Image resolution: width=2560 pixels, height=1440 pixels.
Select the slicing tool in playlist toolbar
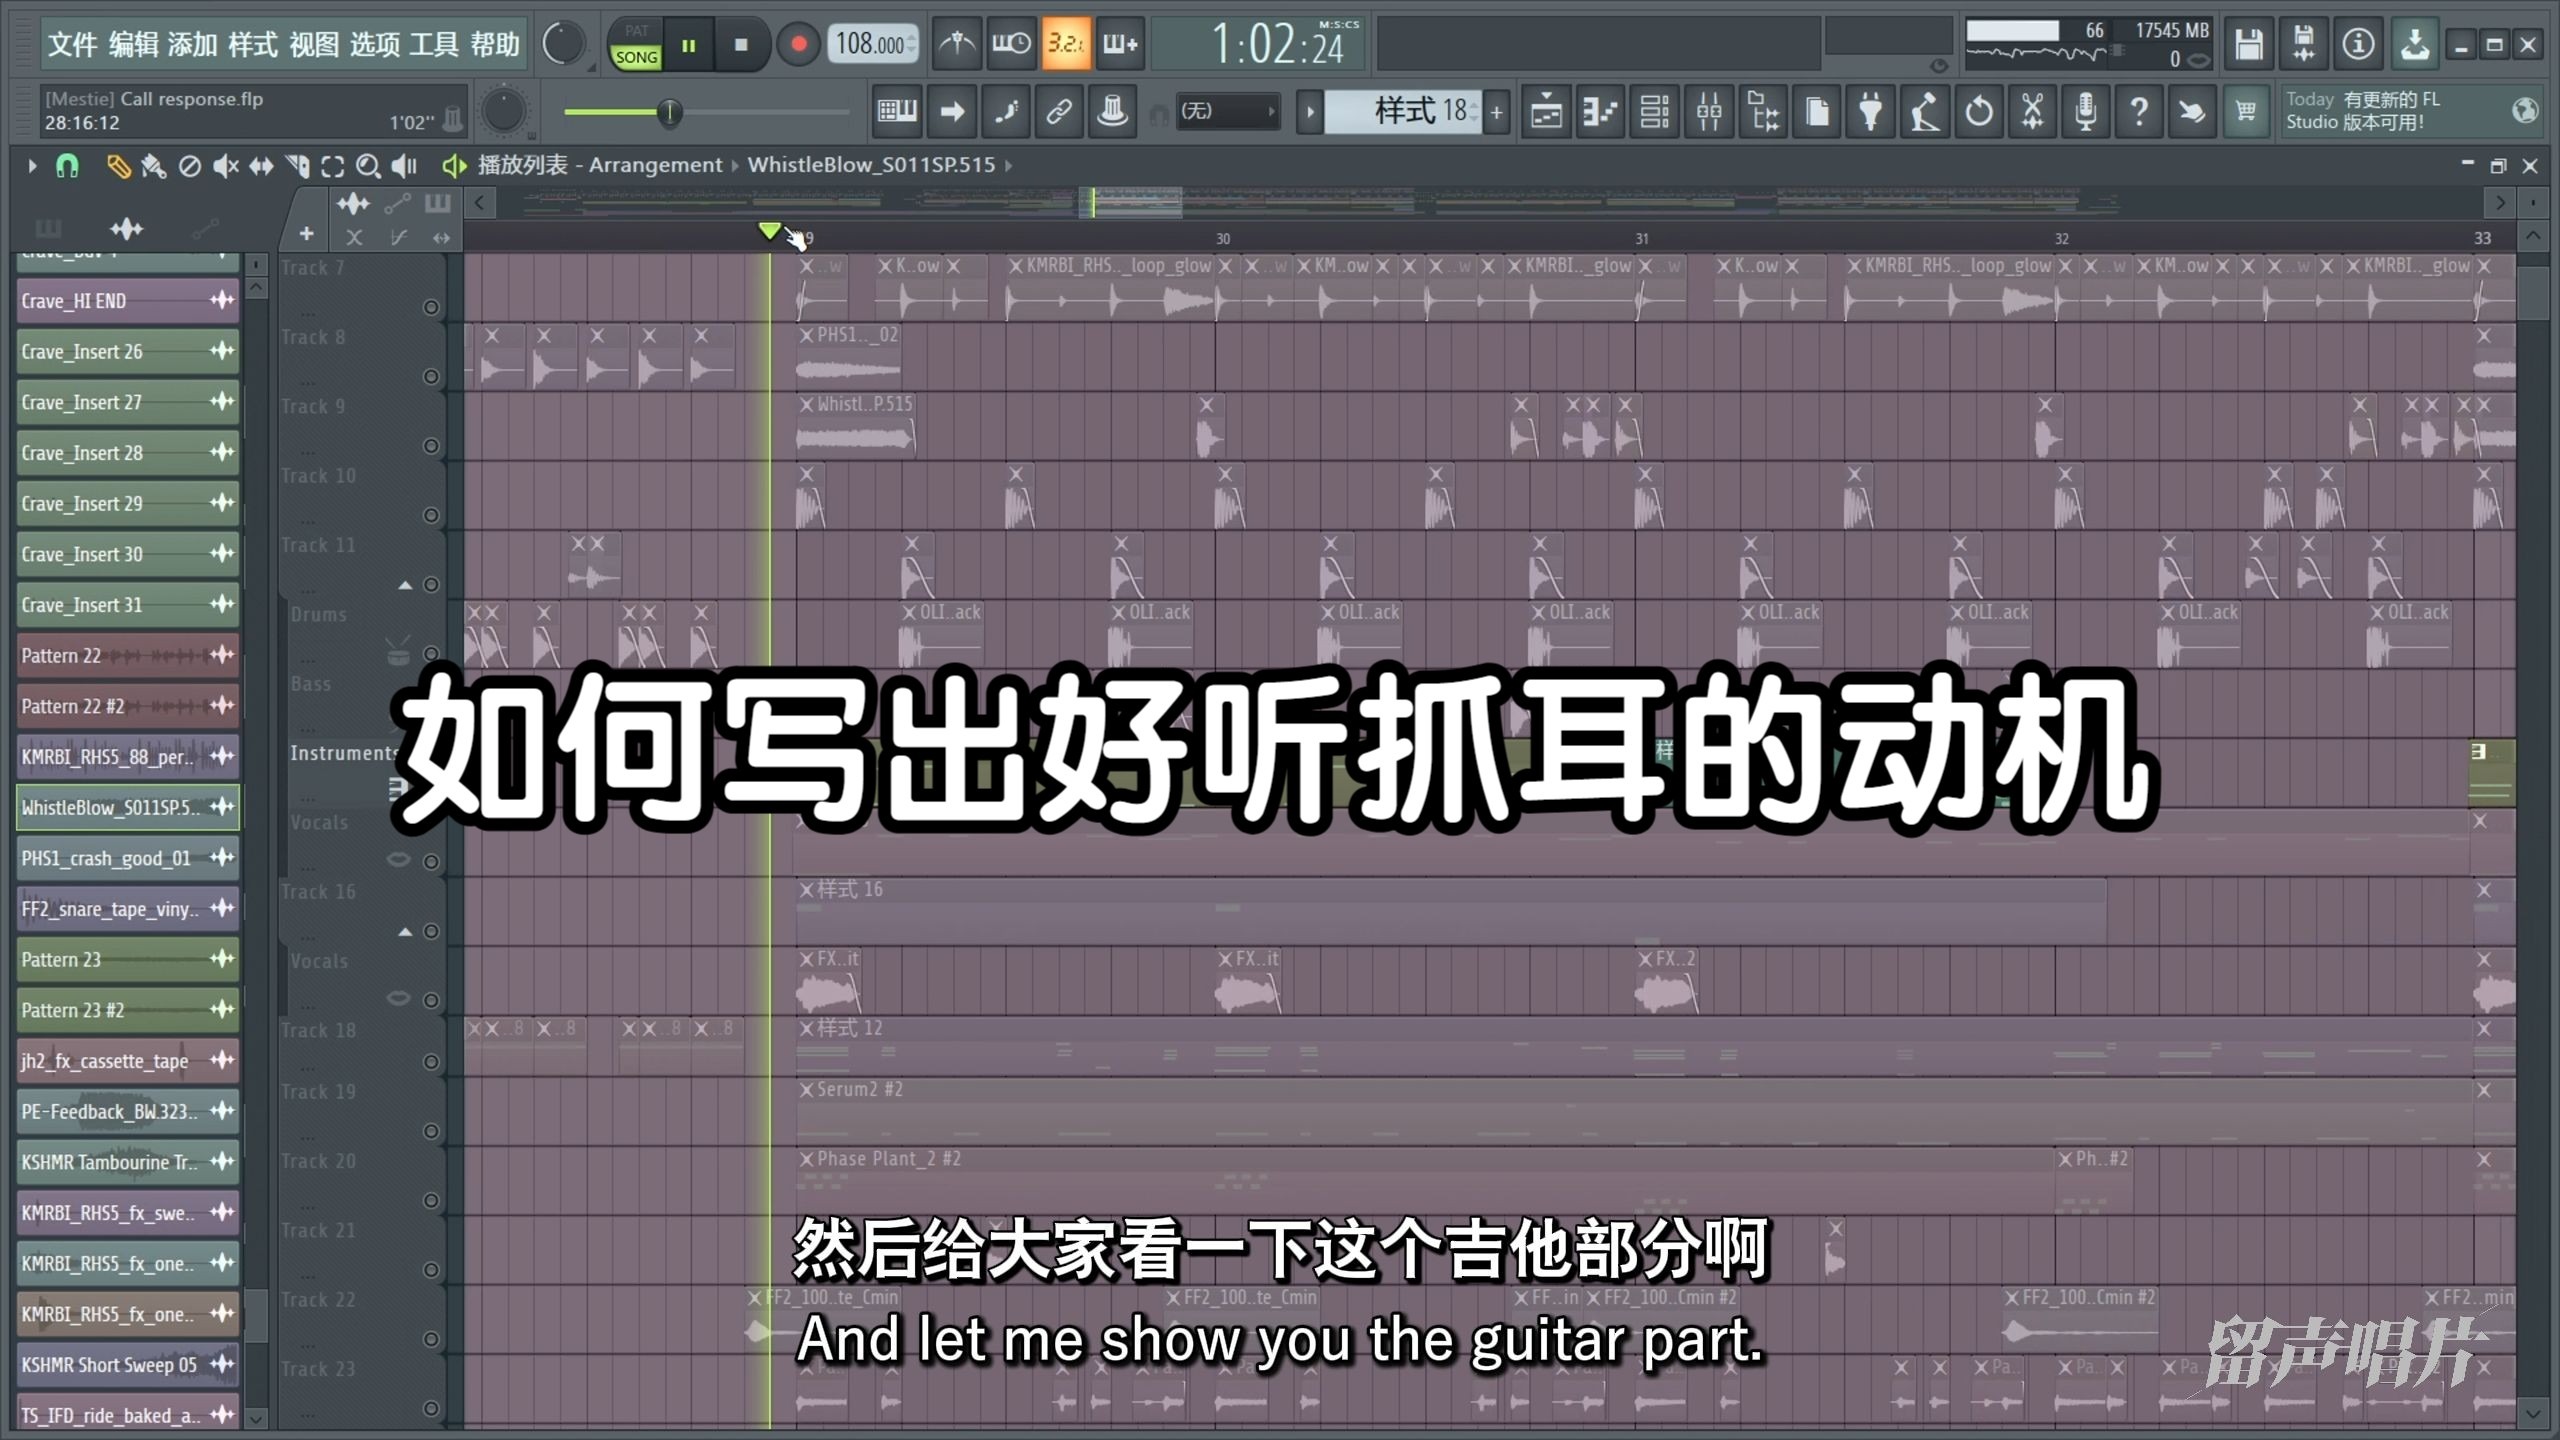[298, 166]
